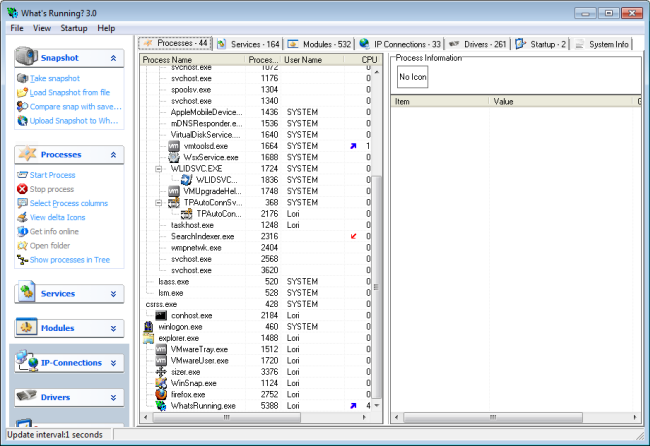
Task: Click the Drivers panel icon in sidebar
Action: click(27, 395)
